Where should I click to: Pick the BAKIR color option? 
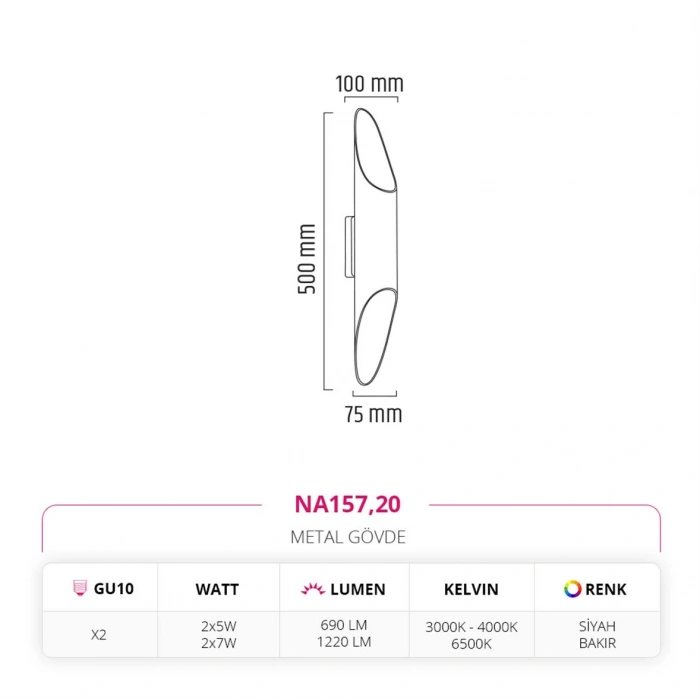[x=597, y=642]
